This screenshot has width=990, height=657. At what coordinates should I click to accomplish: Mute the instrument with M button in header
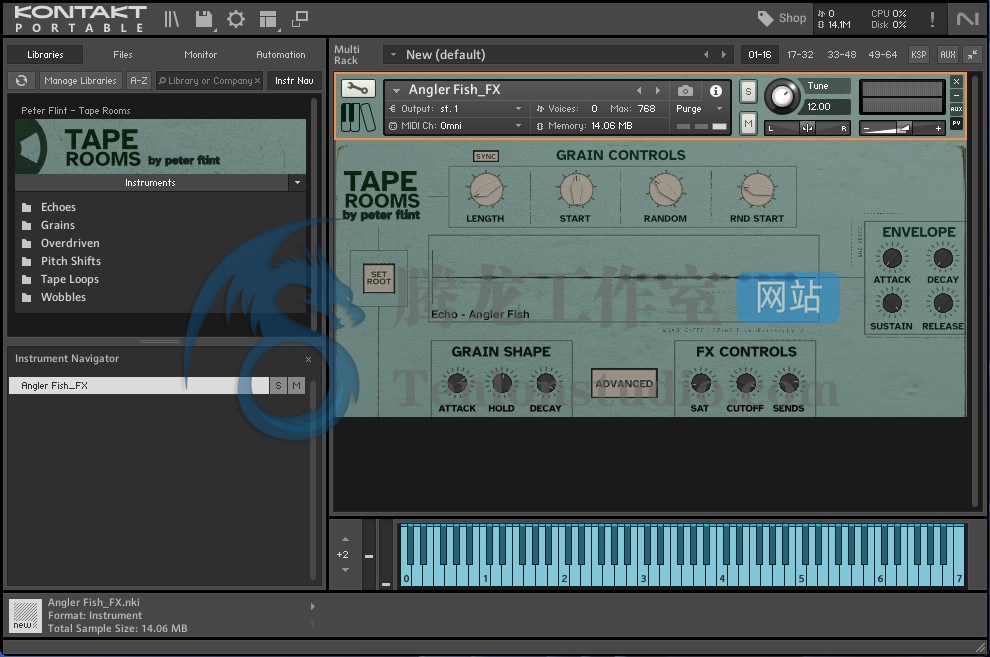pos(748,123)
